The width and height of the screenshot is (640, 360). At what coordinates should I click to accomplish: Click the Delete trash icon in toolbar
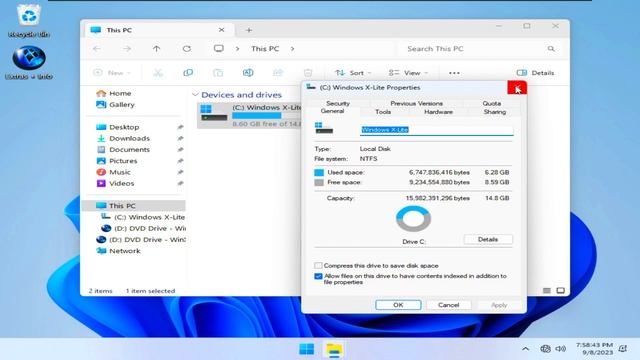point(308,73)
